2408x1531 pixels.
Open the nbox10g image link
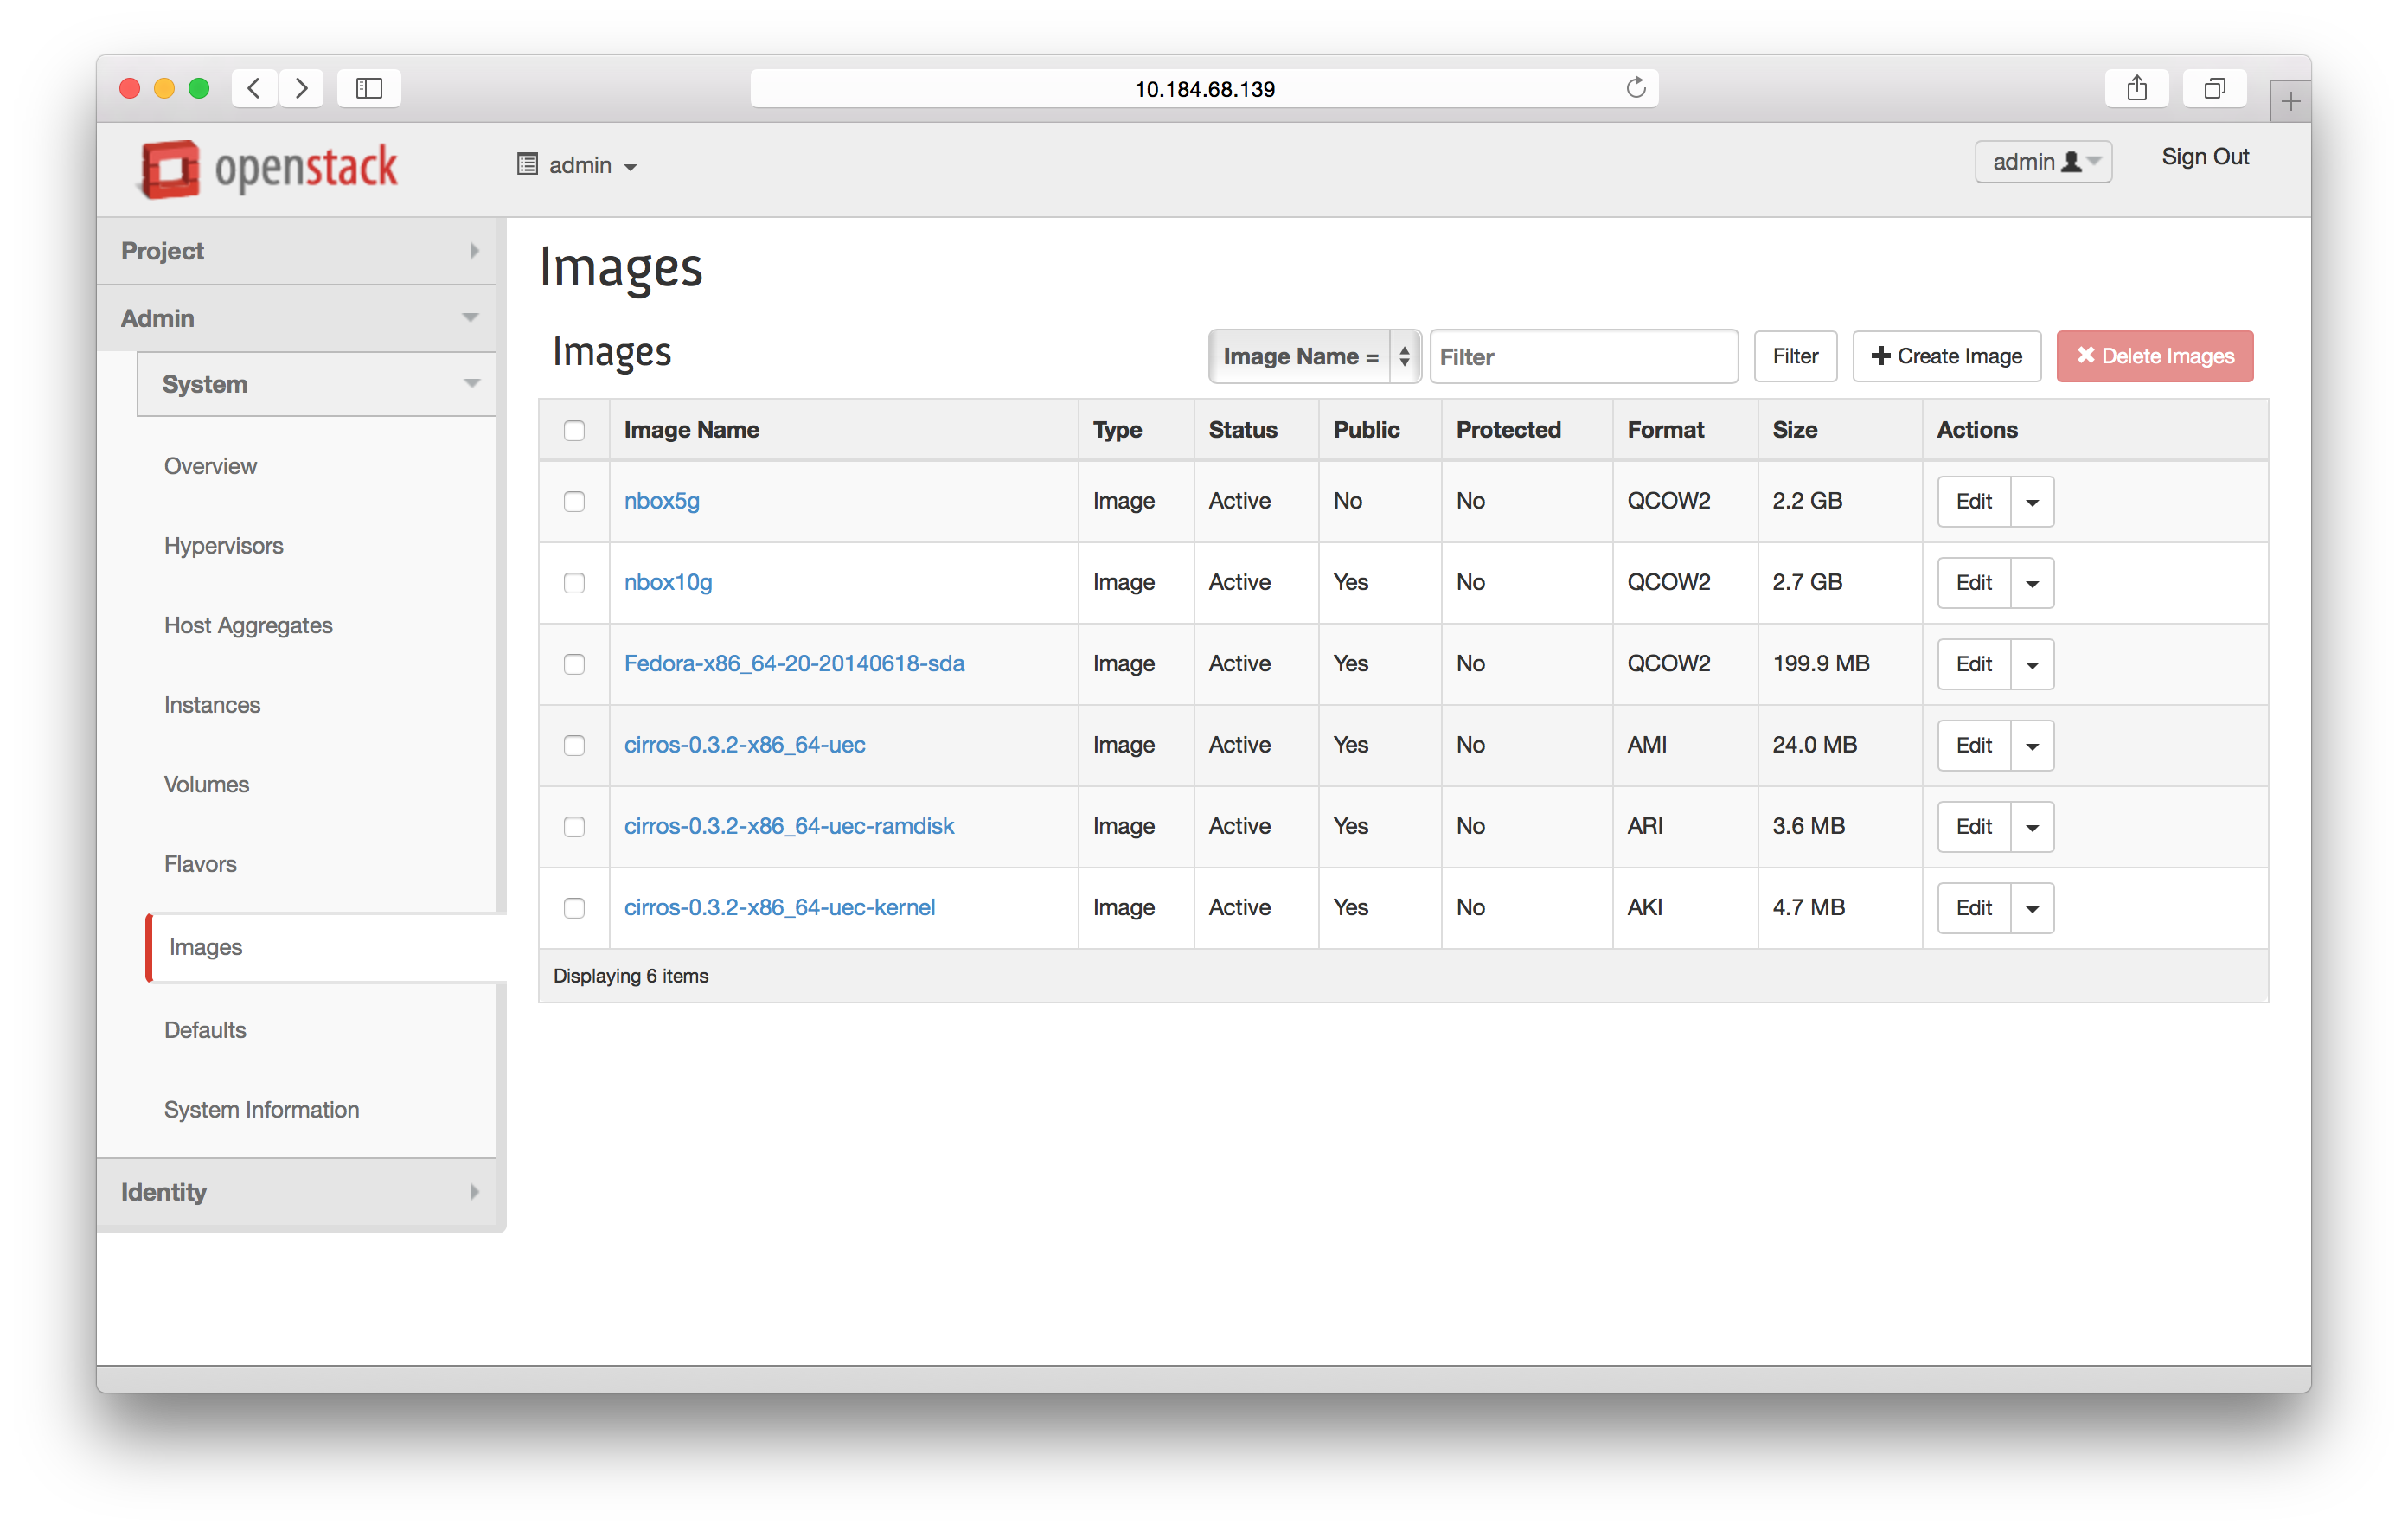coord(668,582)
